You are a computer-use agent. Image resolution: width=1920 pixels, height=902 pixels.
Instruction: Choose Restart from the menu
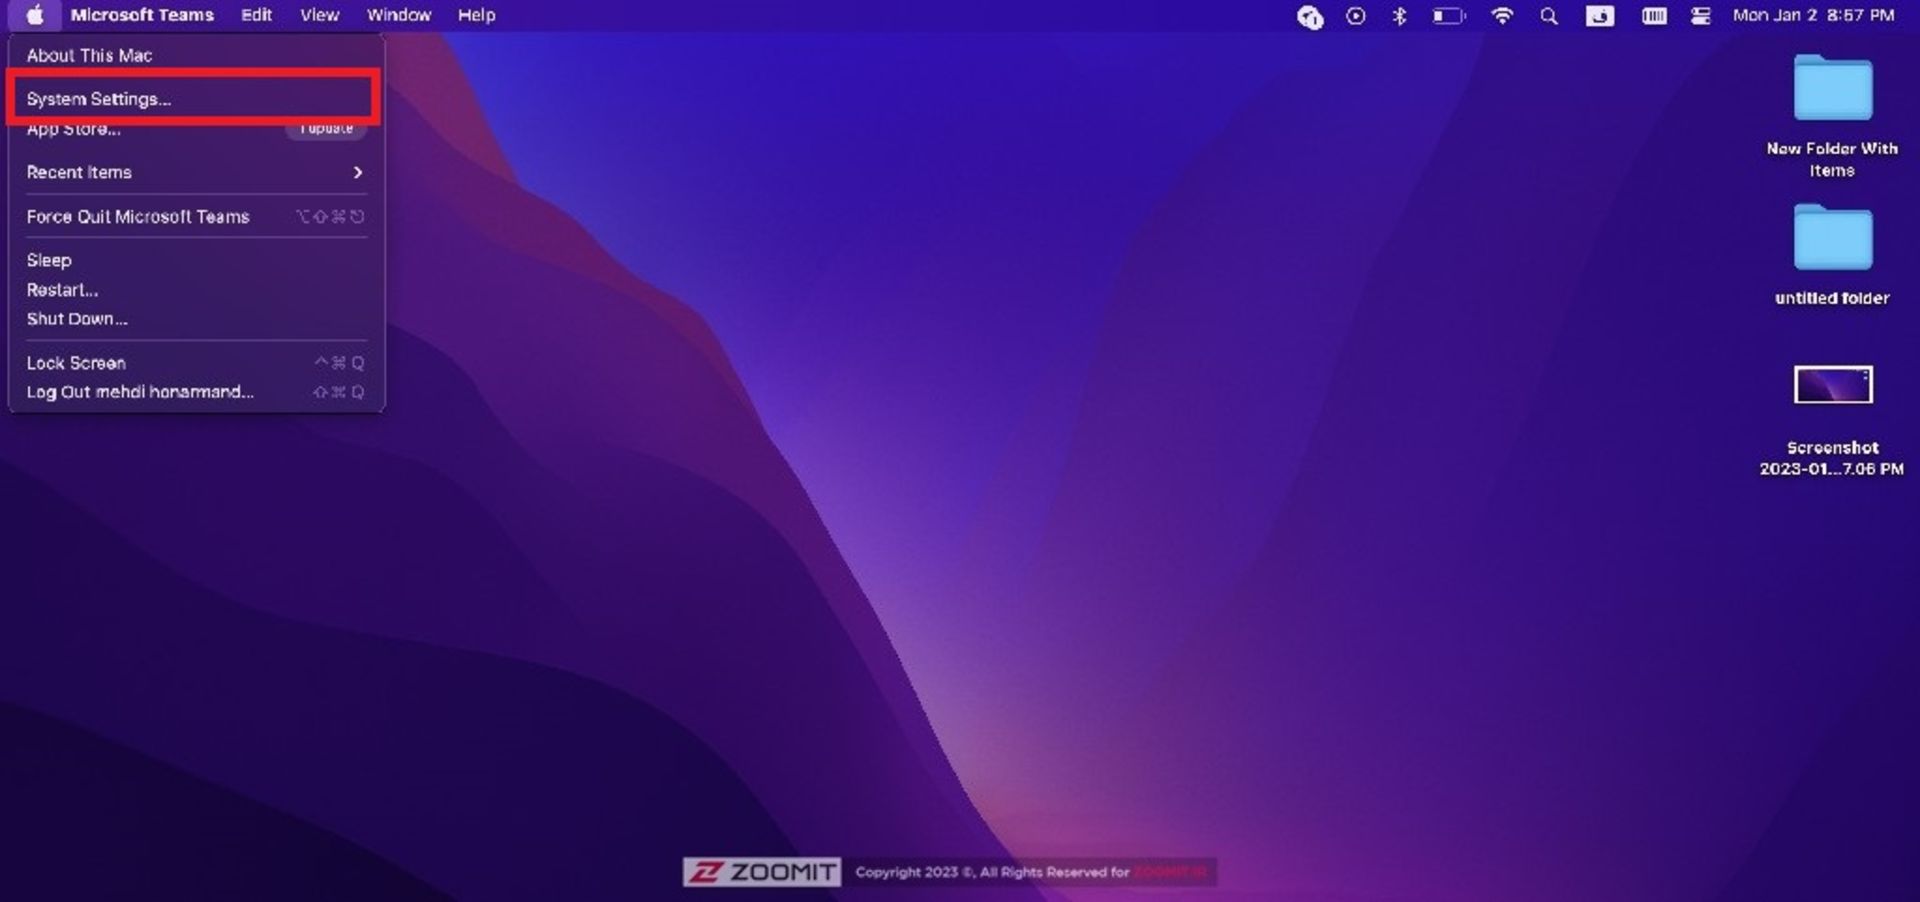click(x=195, y=290)
